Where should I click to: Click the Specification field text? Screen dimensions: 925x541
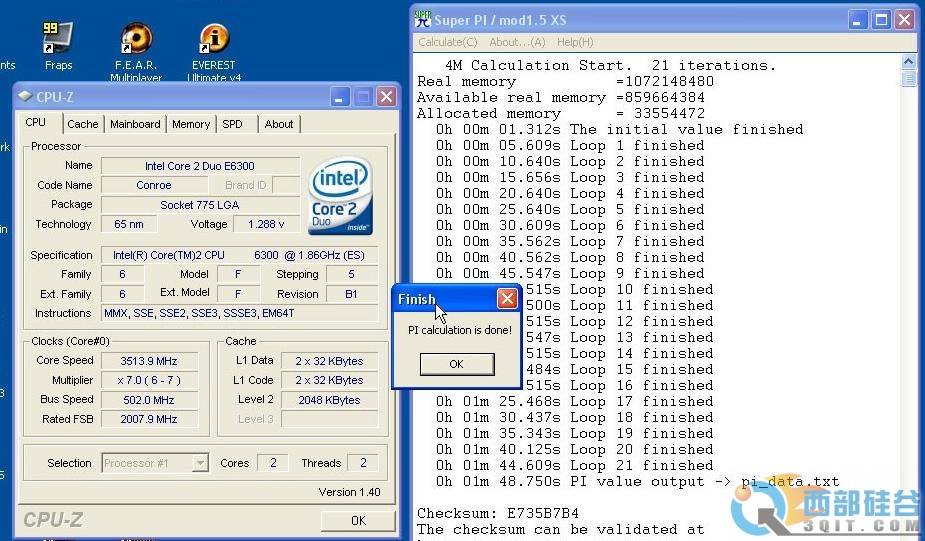(239, 255)
